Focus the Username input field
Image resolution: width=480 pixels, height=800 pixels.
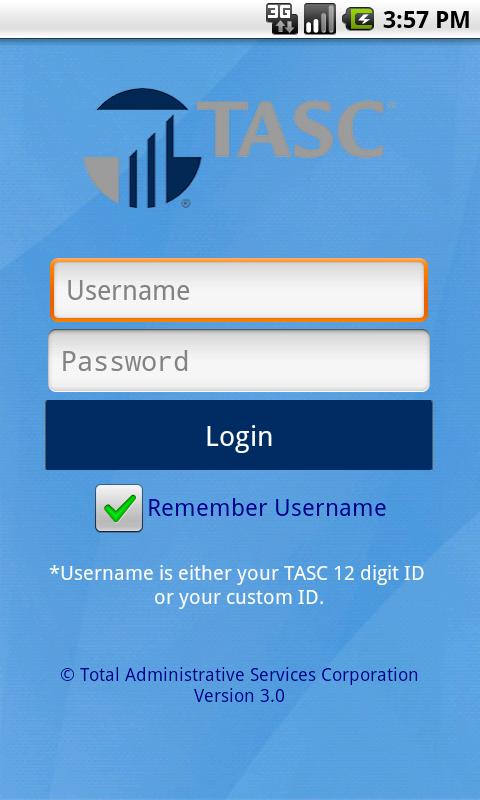pyautogui.click(x=239, y=290)
